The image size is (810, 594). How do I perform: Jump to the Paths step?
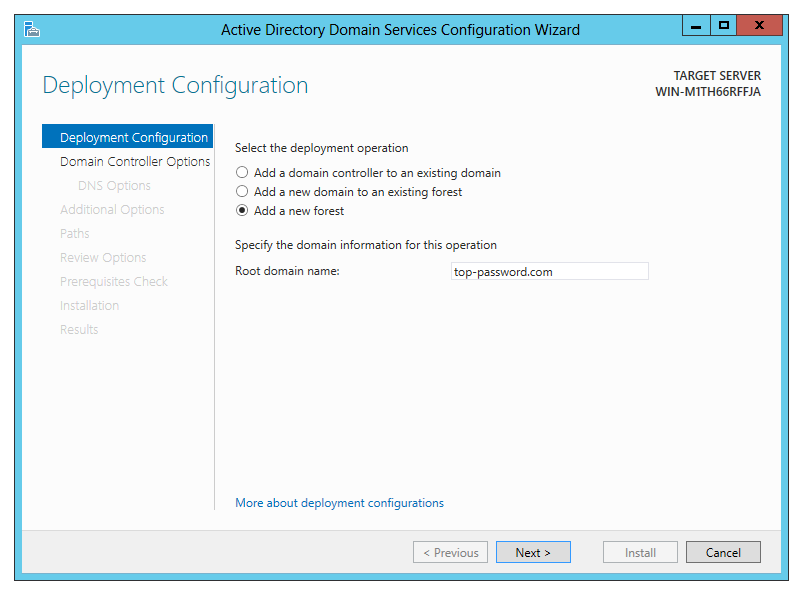(x=75, y=234)
